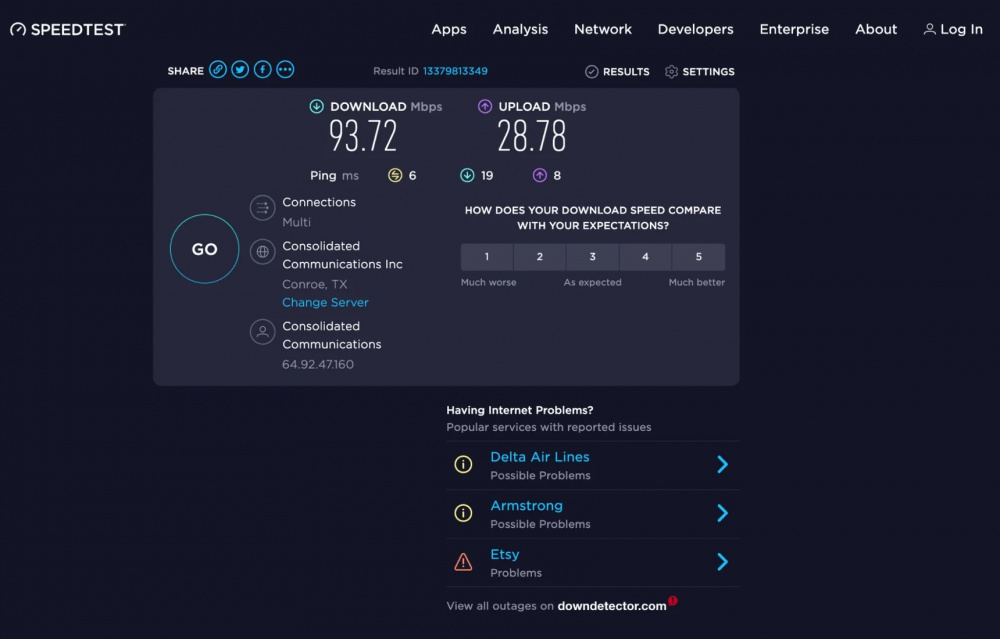
Task: Click the download arrow icon
Action: pyautogui.click(x=316, y=106)
